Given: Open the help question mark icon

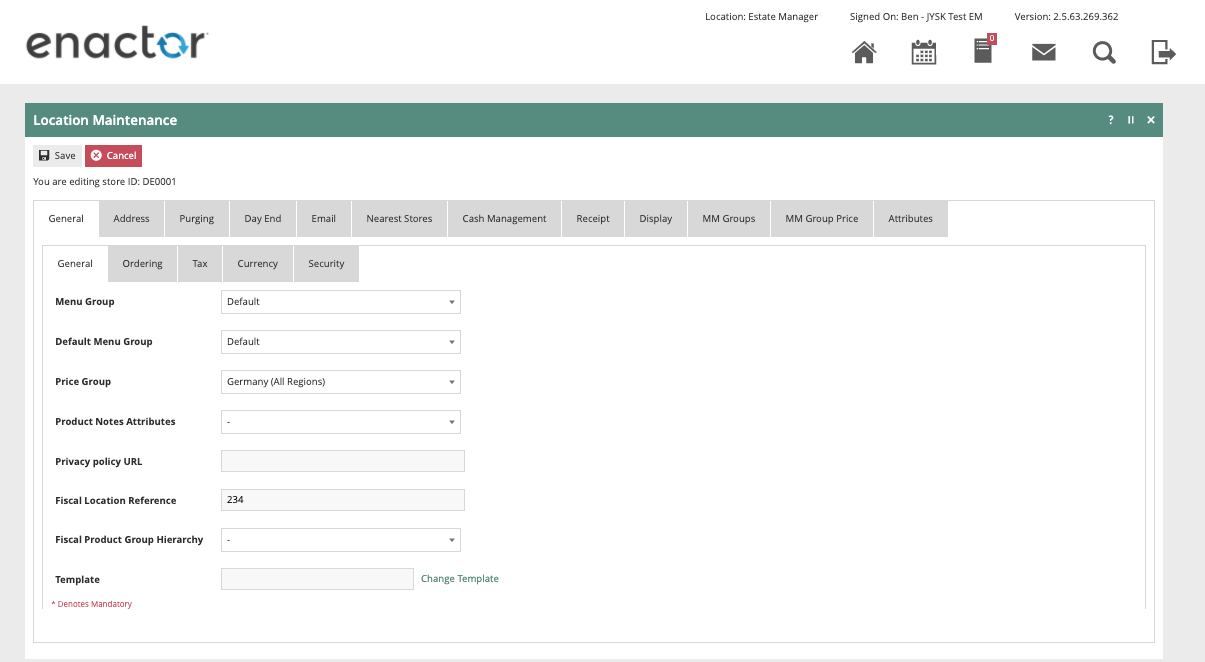Looking at the screenshot, I should coord(1110,120).
